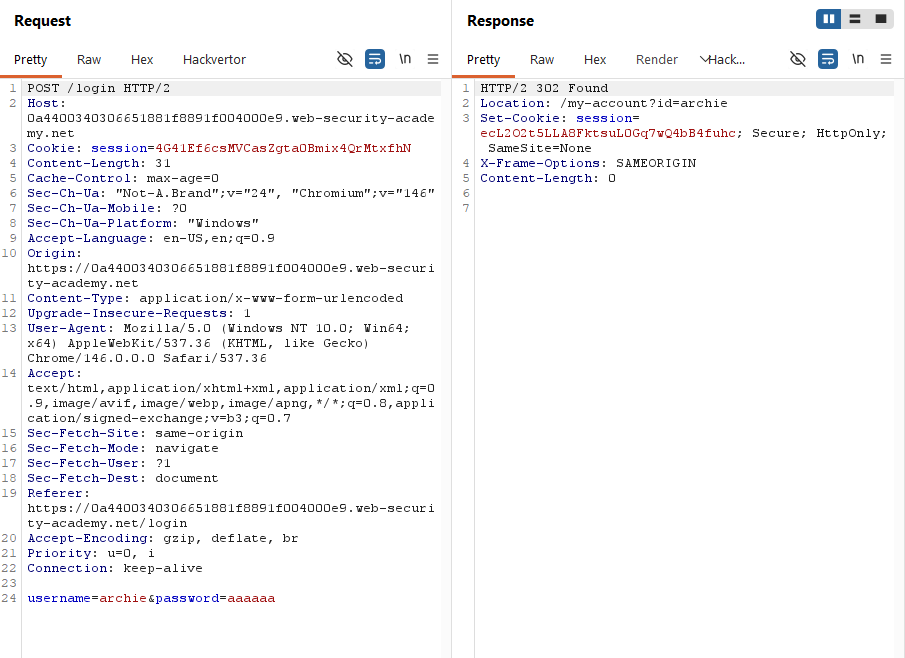Screen dimensions: 905x658
Task: Switch to Request Hex tab
Action: pos(142,59)
